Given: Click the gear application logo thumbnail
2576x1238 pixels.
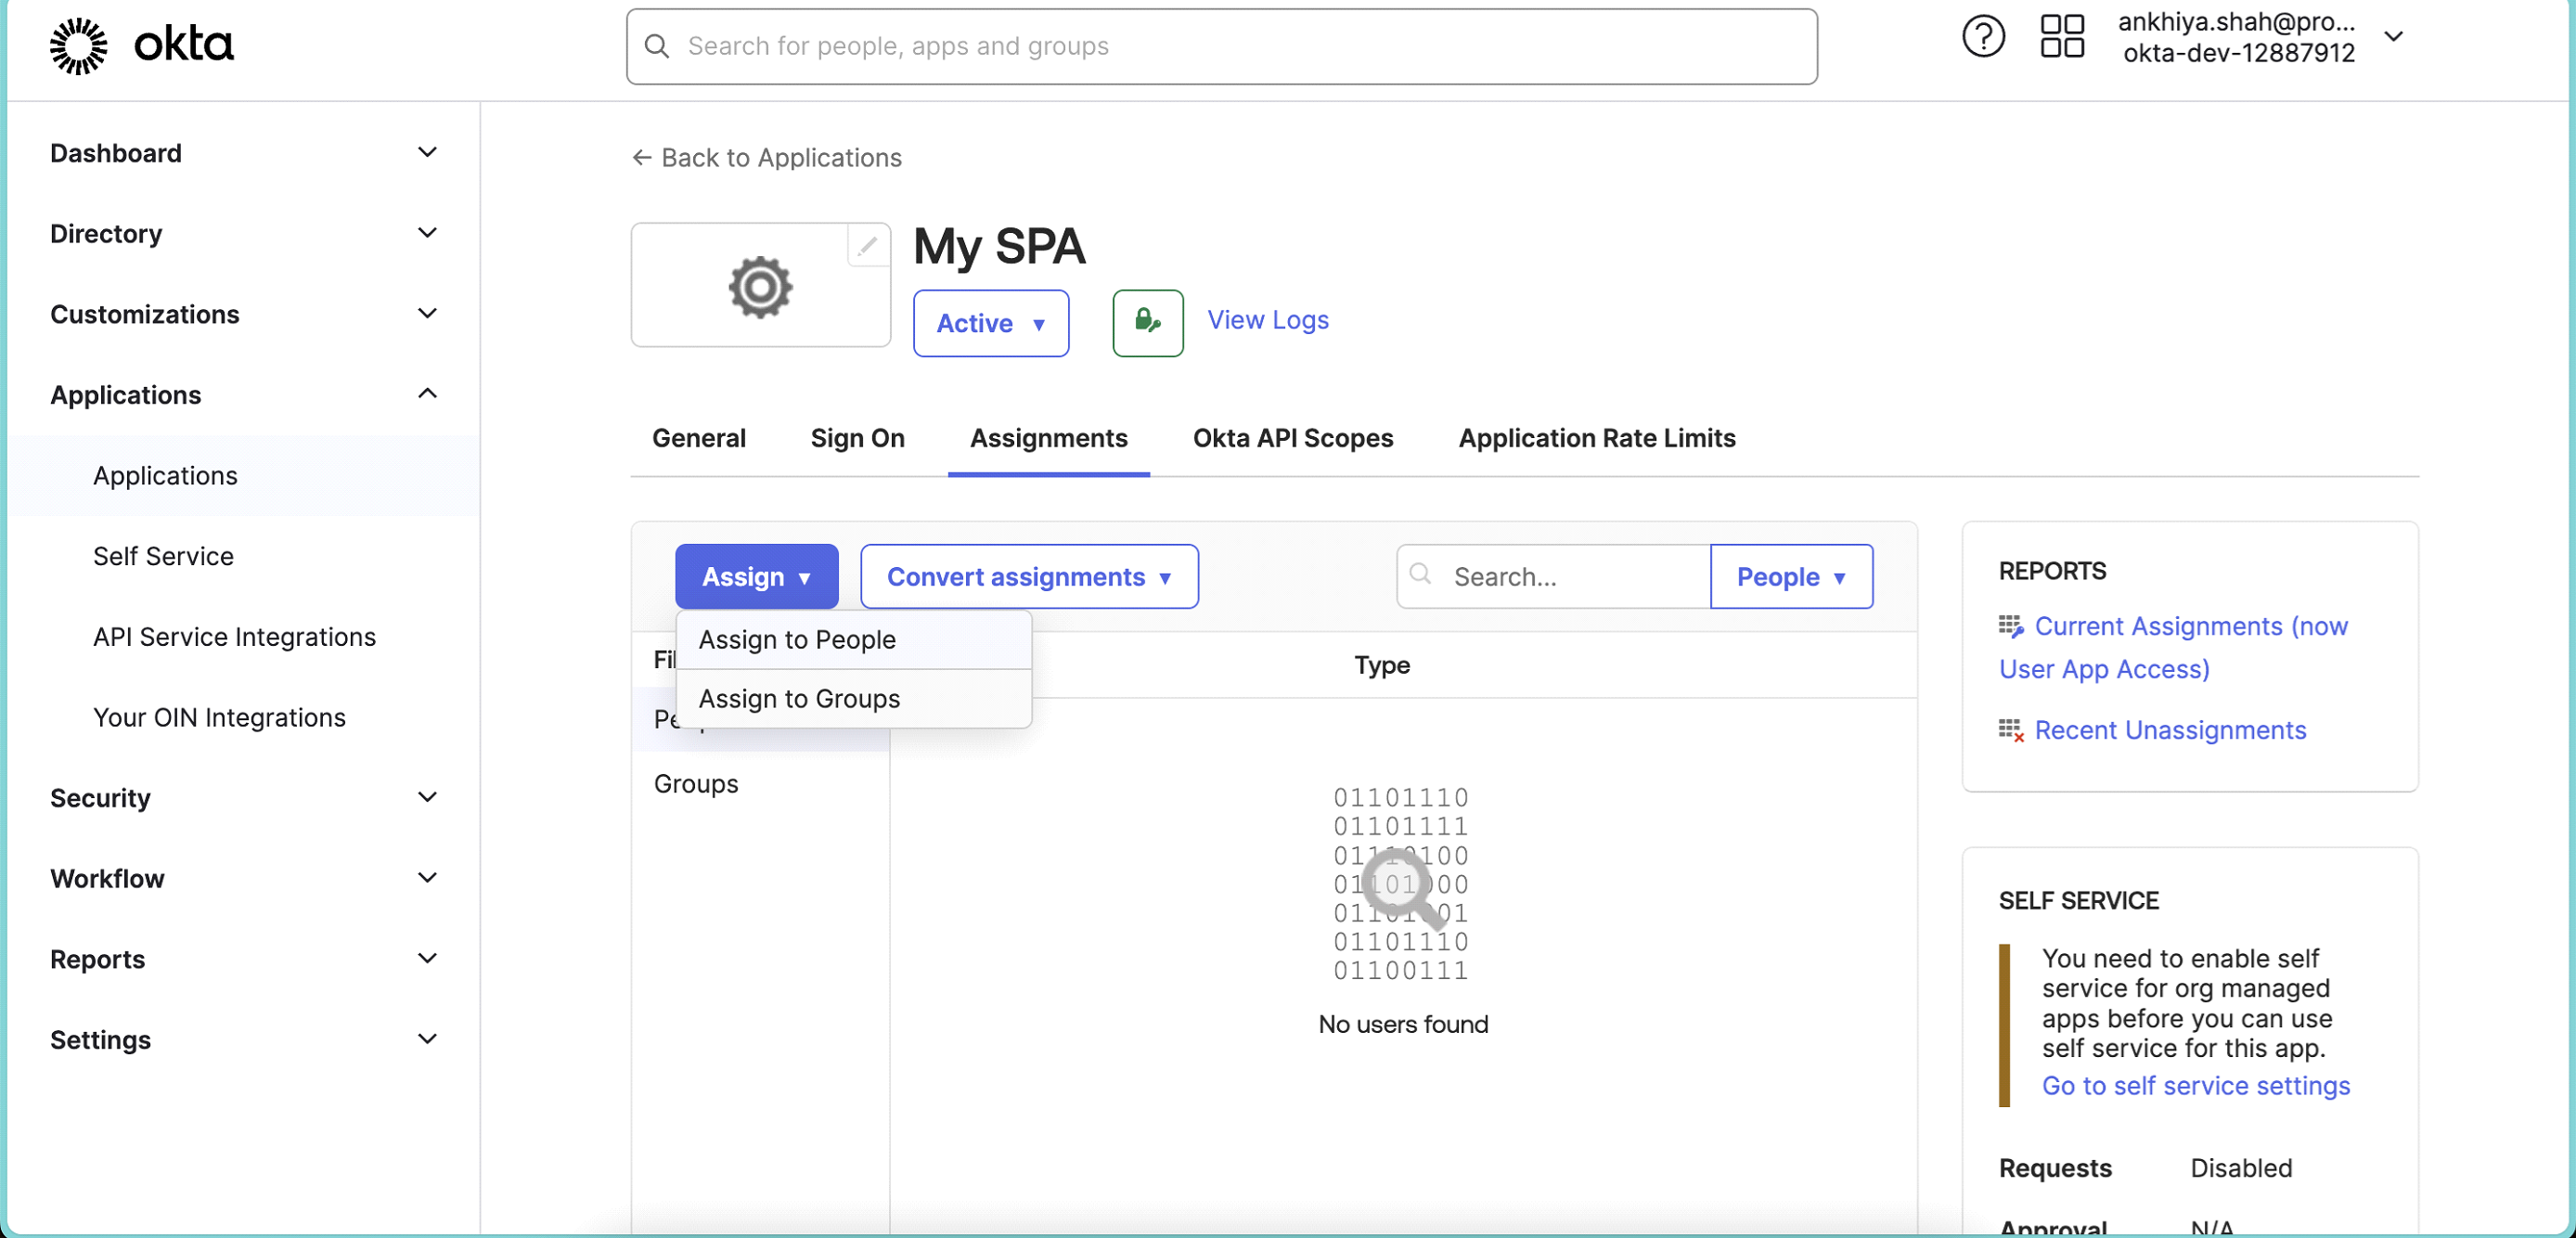Looking at the screenshot, I should coord(760,288).
